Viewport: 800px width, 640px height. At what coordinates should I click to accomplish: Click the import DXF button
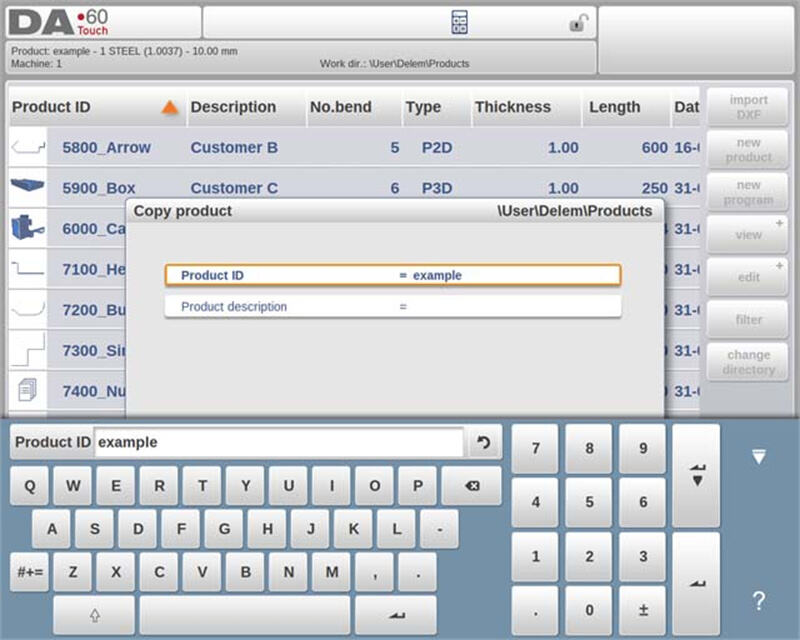[x=748, y=107]
